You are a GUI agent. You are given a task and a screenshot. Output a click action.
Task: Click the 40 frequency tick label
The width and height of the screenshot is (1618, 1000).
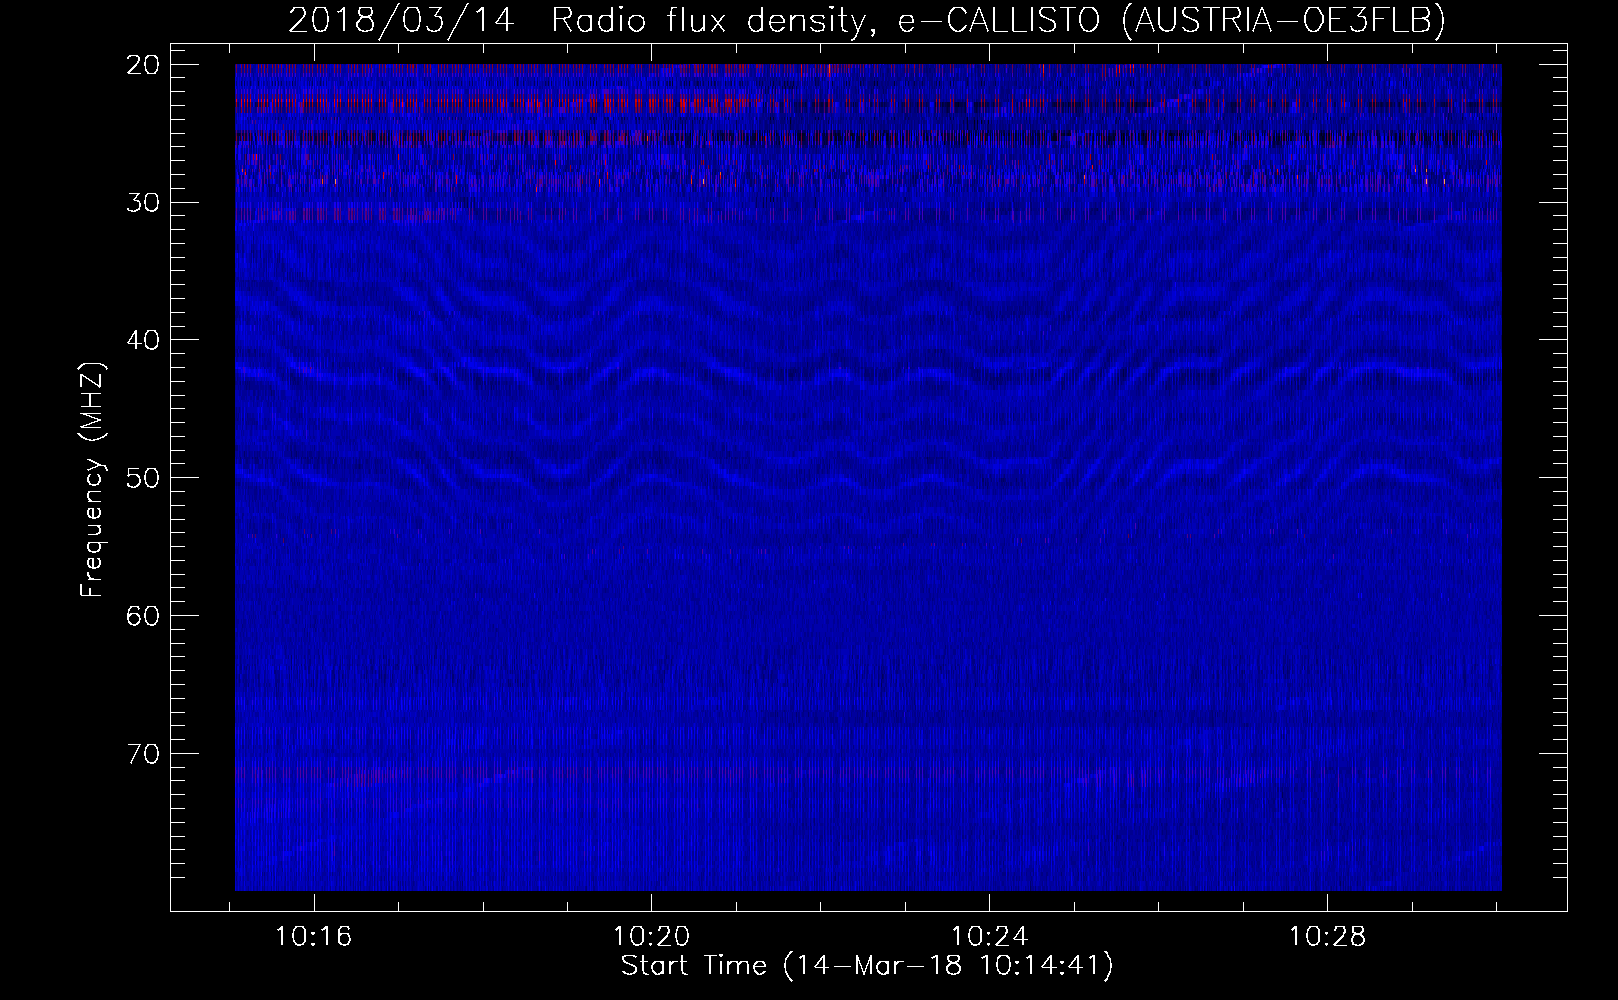pos(143,340)
